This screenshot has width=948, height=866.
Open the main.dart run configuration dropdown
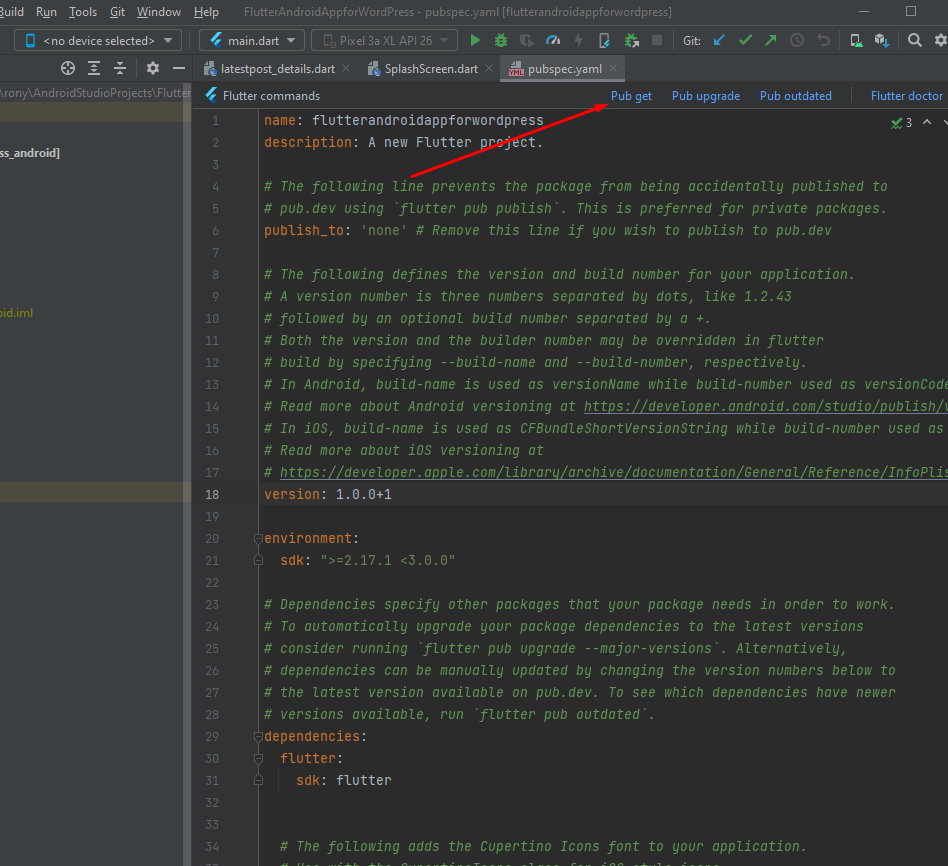(252, 41)
